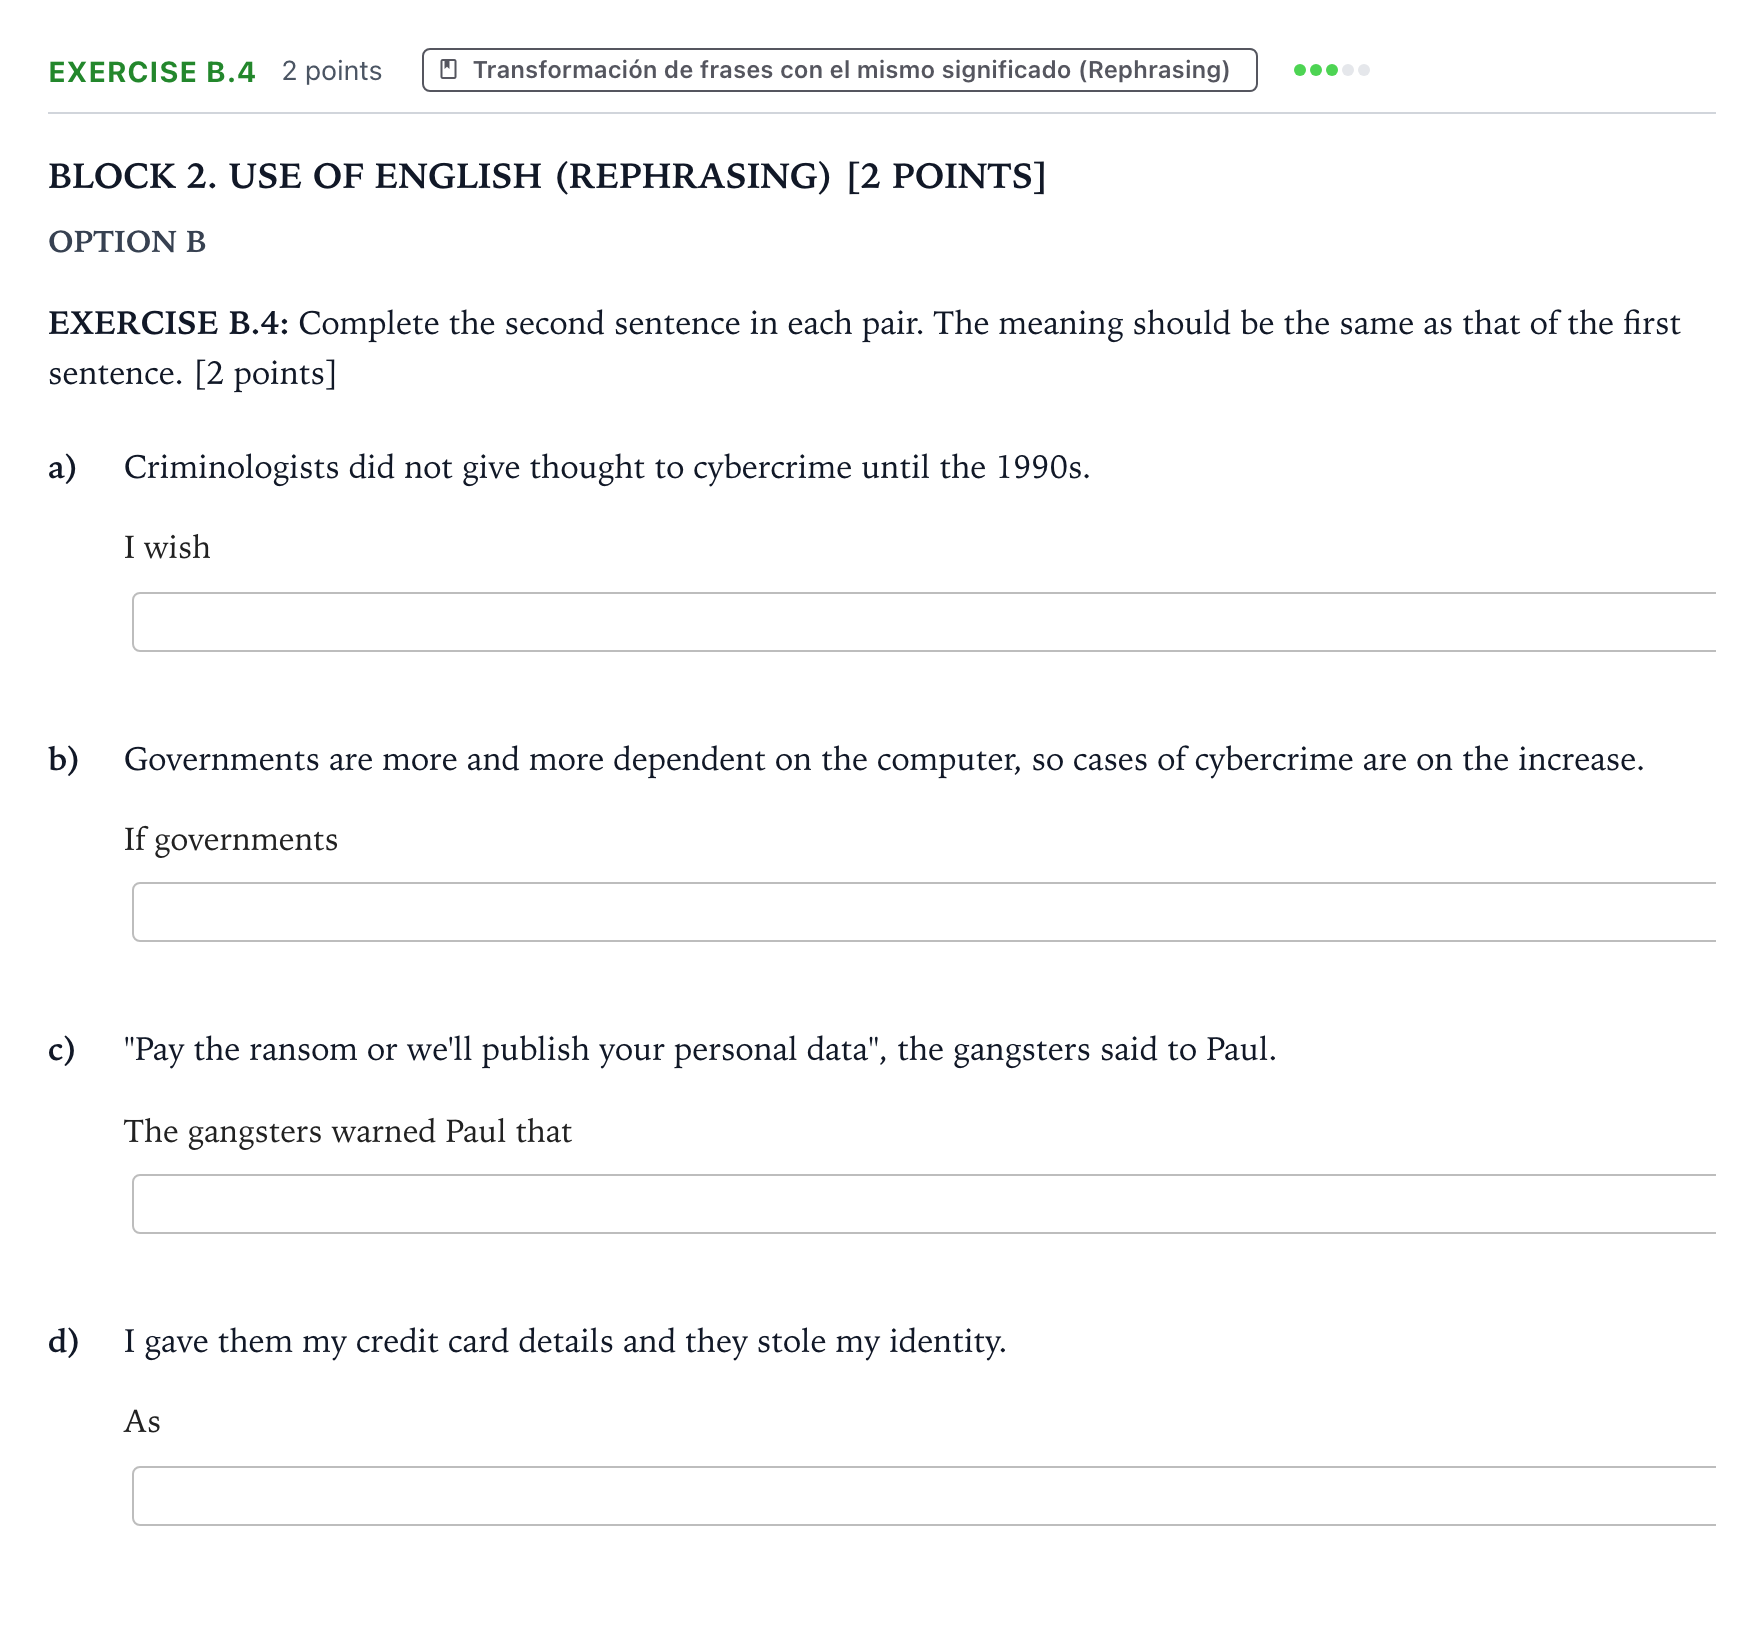Click 'BLOCK 2. USE OF ENGLISH' heading
This screenshot has height=1628, width=1764.
547,176
